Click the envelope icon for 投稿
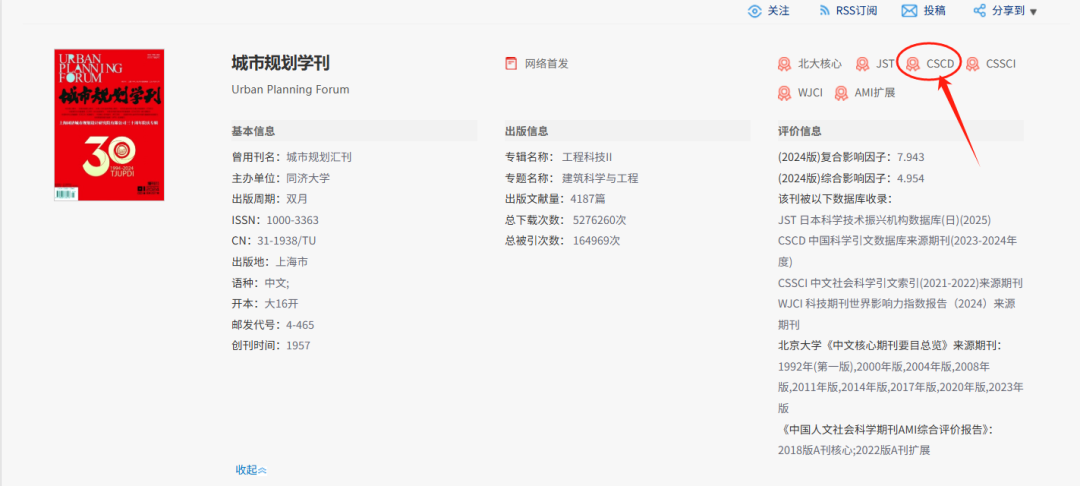This screenshot has width=1080, height=486. pos(909,11)
